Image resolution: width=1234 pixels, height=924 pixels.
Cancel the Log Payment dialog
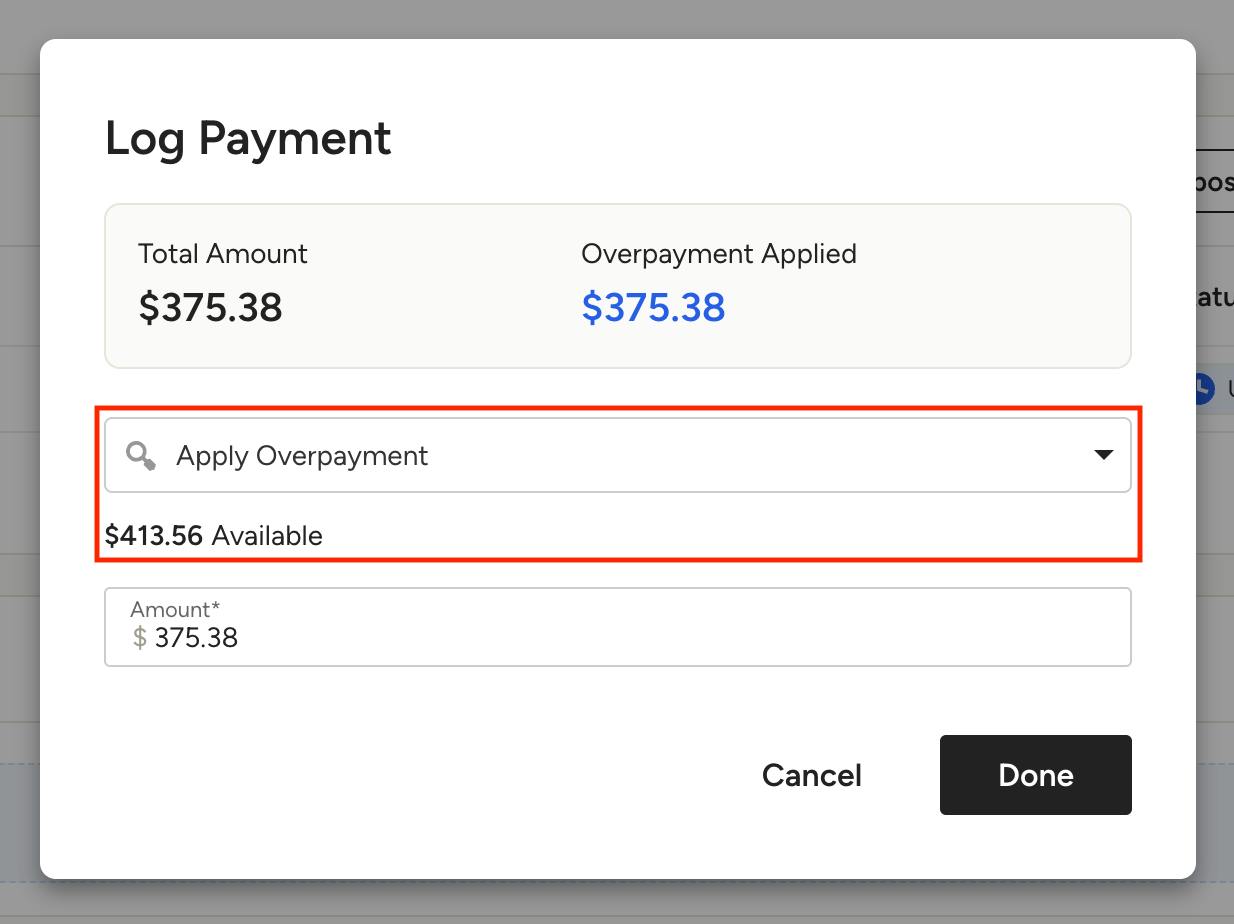[x=812, y=775]
